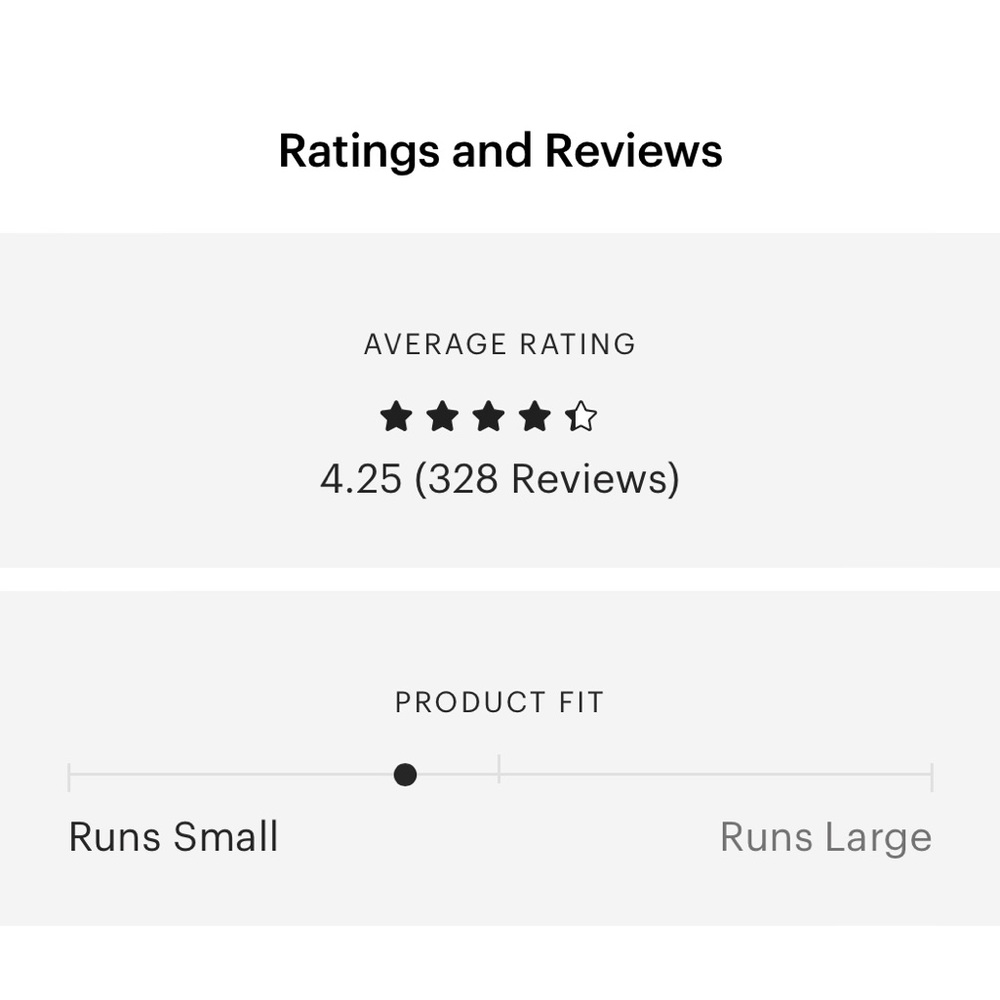1000x1000 pixels.
Task: Select the 'Runs Large' label
Action: pyautogui.click(x=826, y=837)
